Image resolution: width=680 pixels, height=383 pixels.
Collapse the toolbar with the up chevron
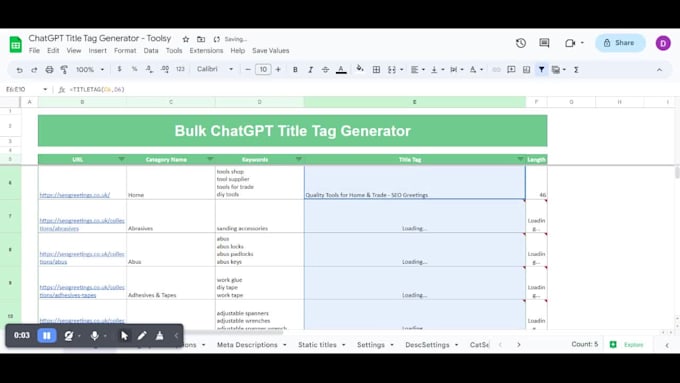pos(659,69)
